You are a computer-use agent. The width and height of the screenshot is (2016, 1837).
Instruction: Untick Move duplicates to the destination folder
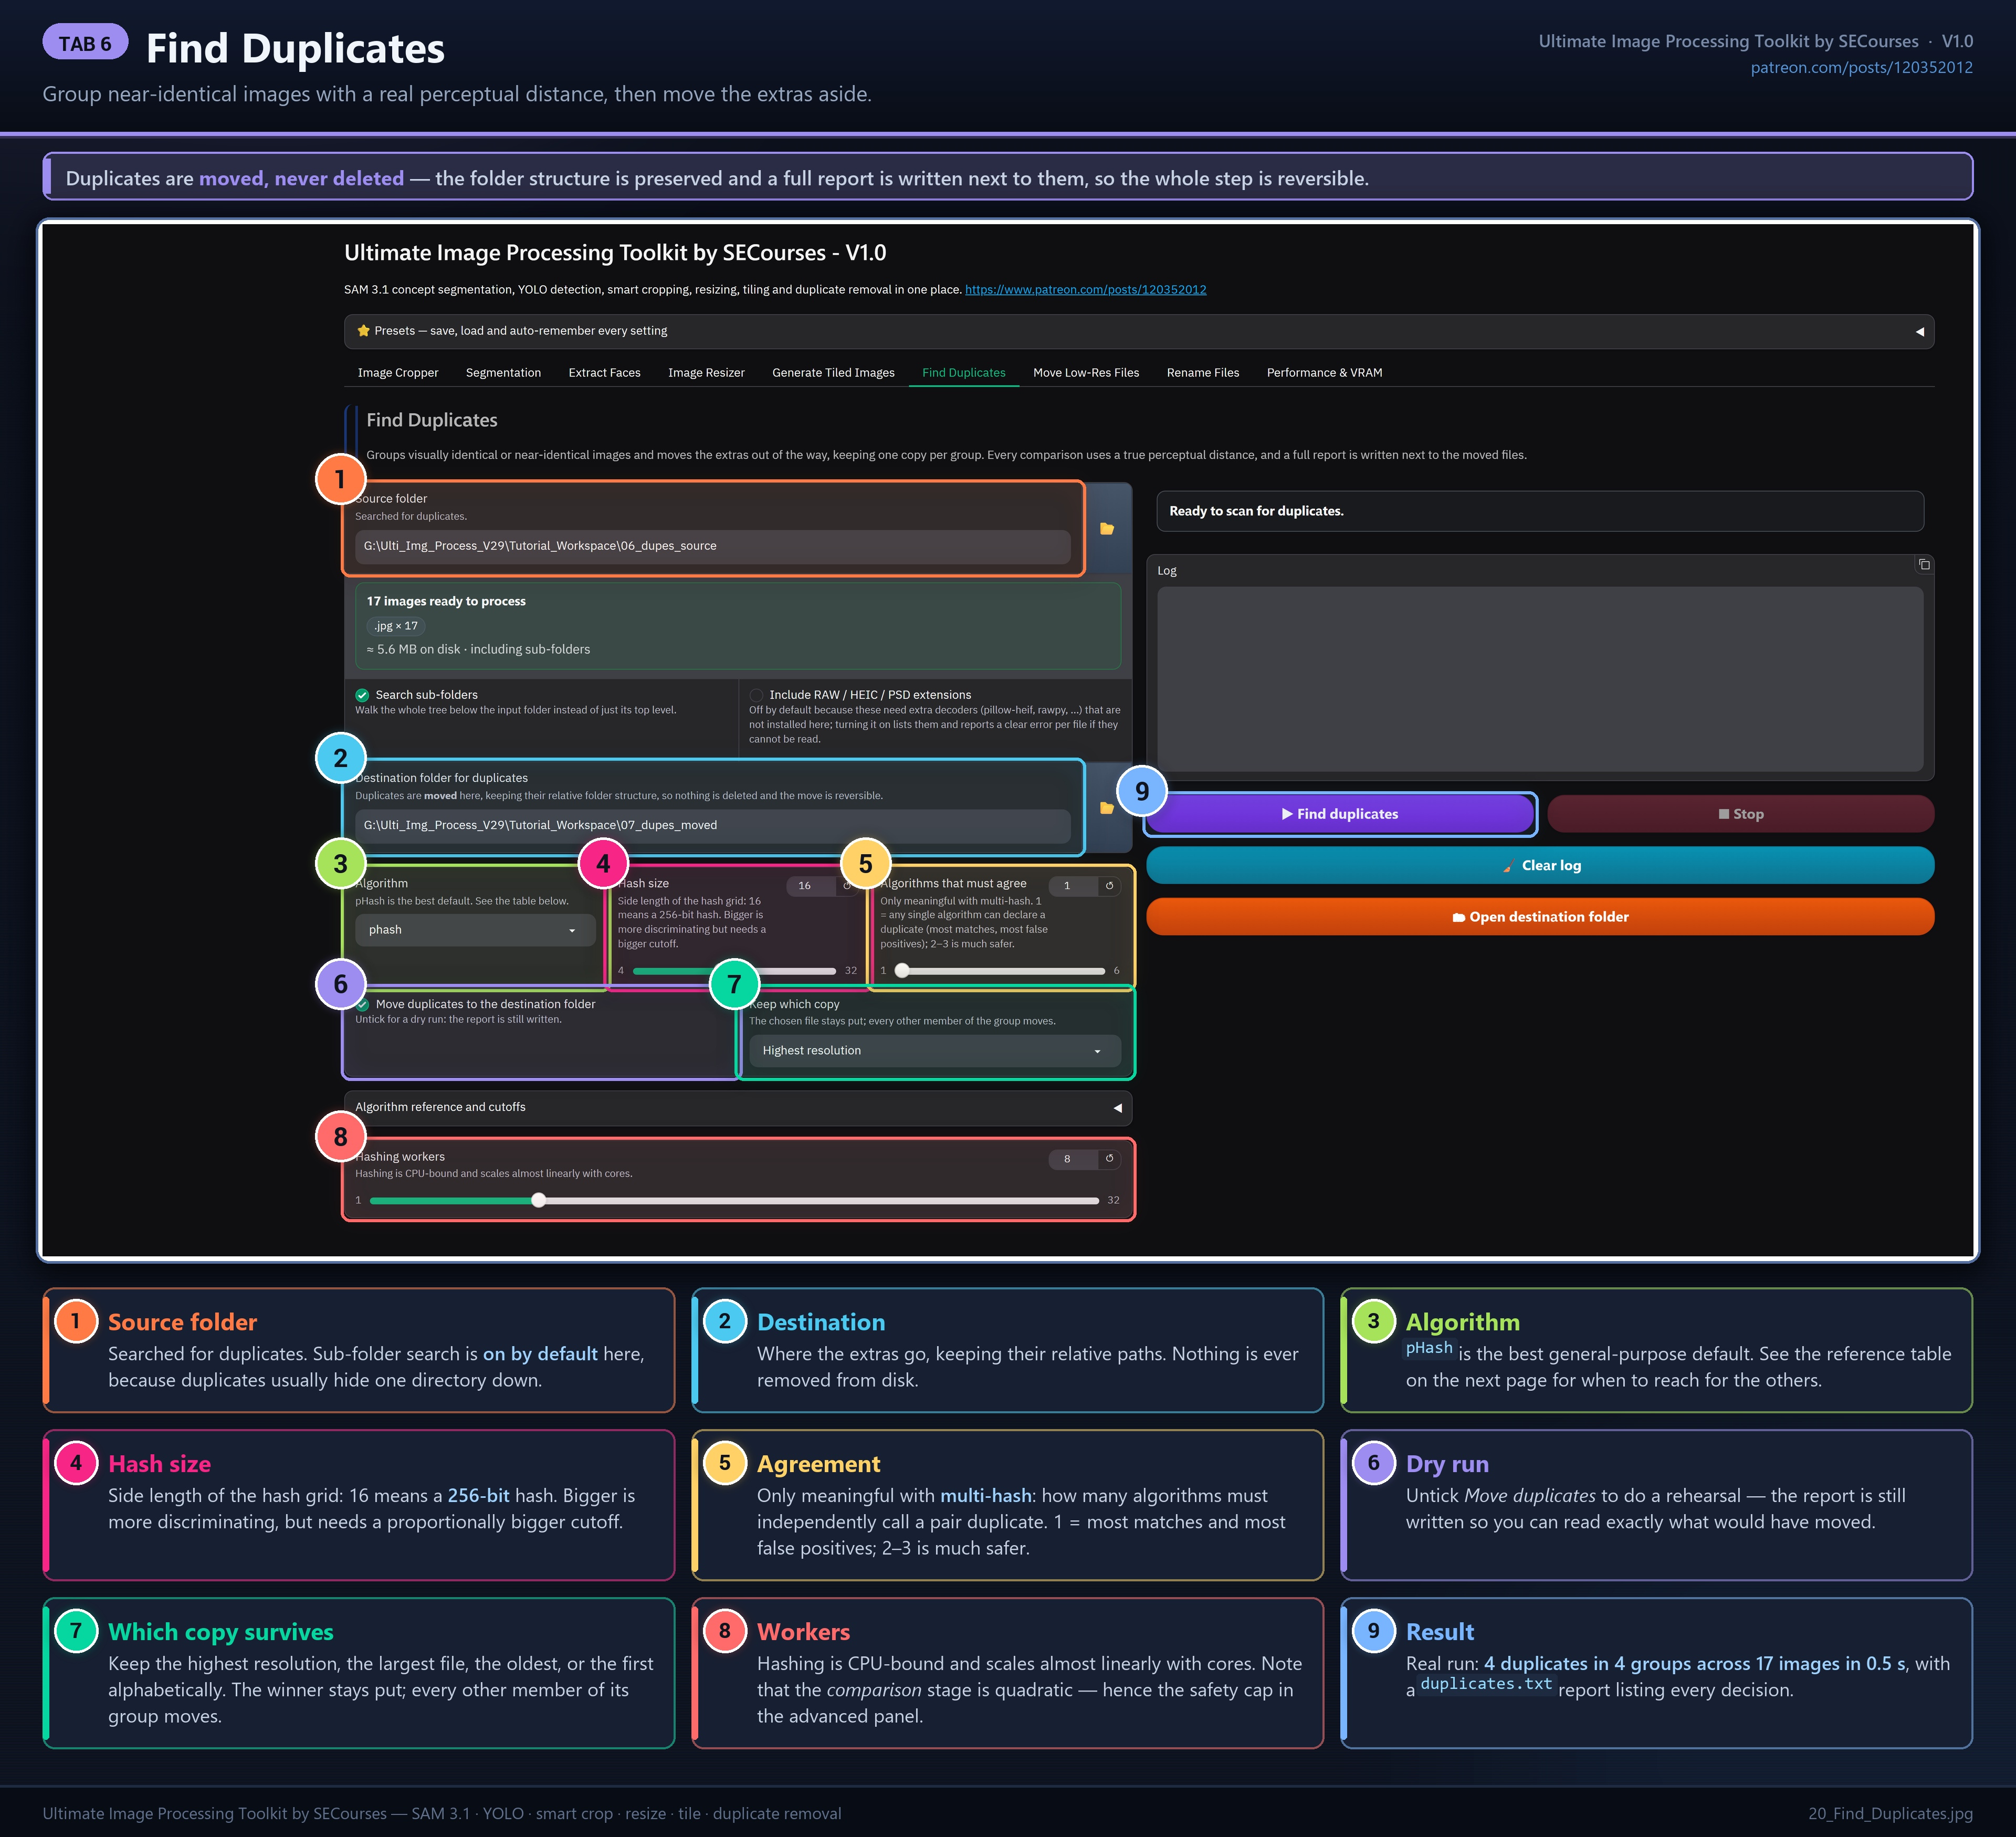click(363, 1005)
